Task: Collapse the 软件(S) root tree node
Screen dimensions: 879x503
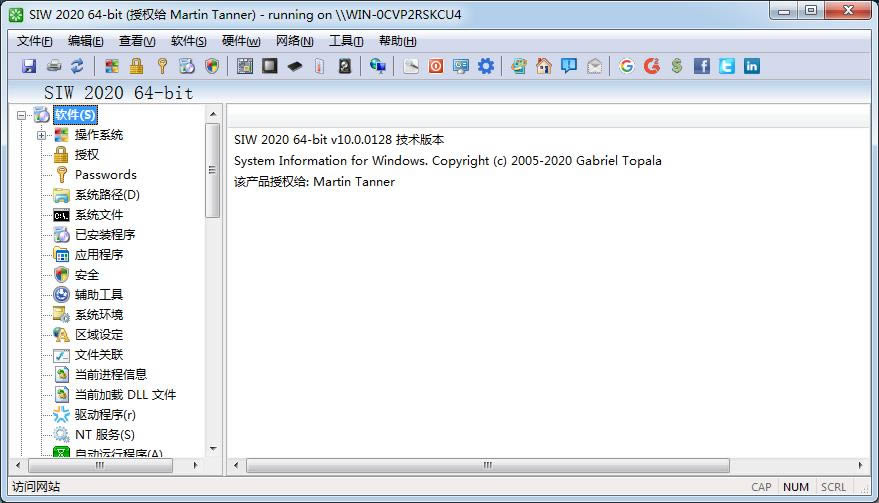Action: point(21,115)
